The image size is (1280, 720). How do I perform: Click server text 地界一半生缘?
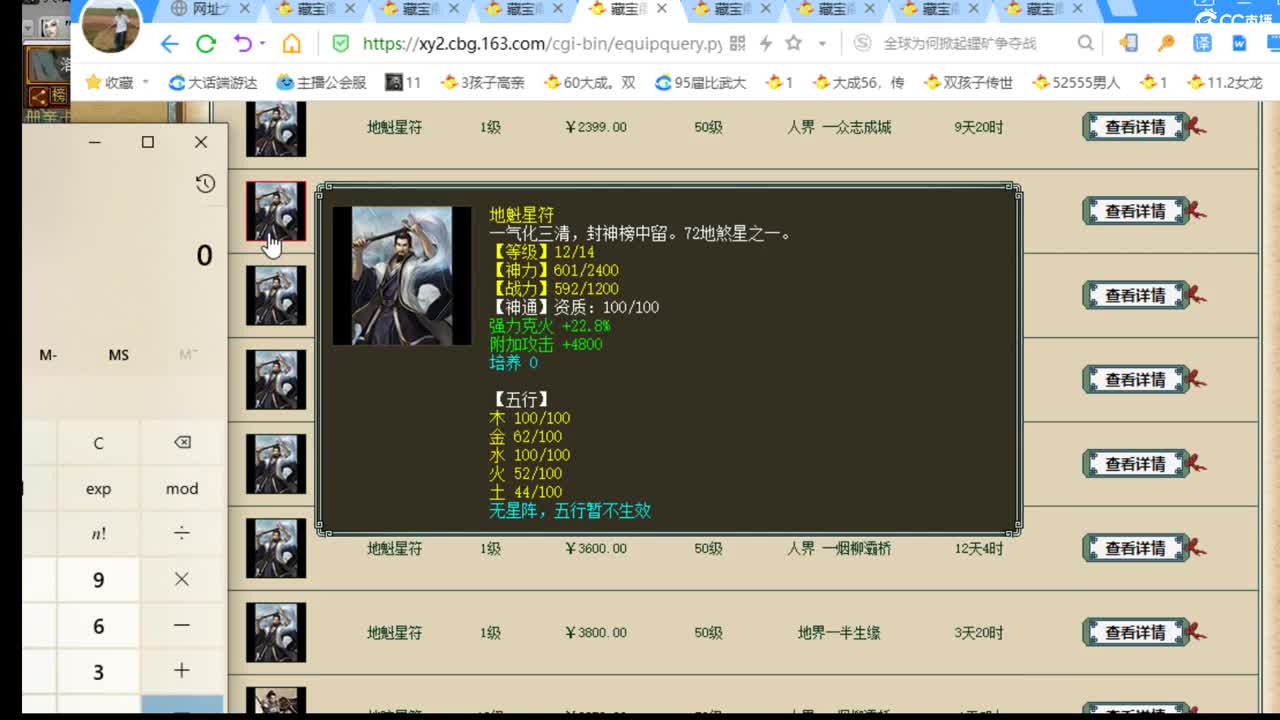[839, 632]
